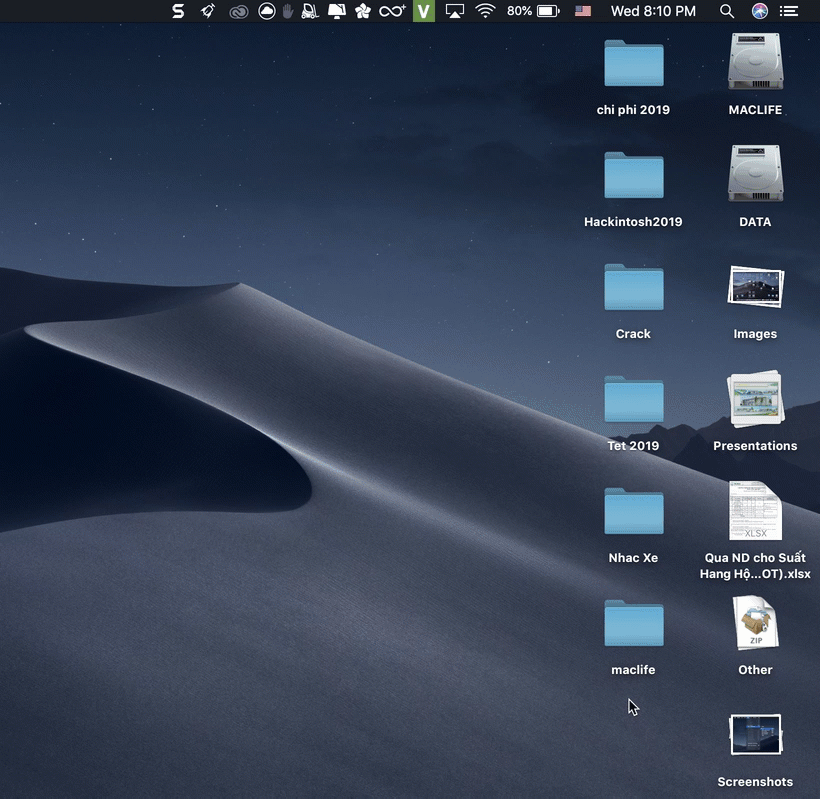The width and height of the screenshot is (820, 799).
Task: Open the US flag input source menu
Action: [583, 11]
